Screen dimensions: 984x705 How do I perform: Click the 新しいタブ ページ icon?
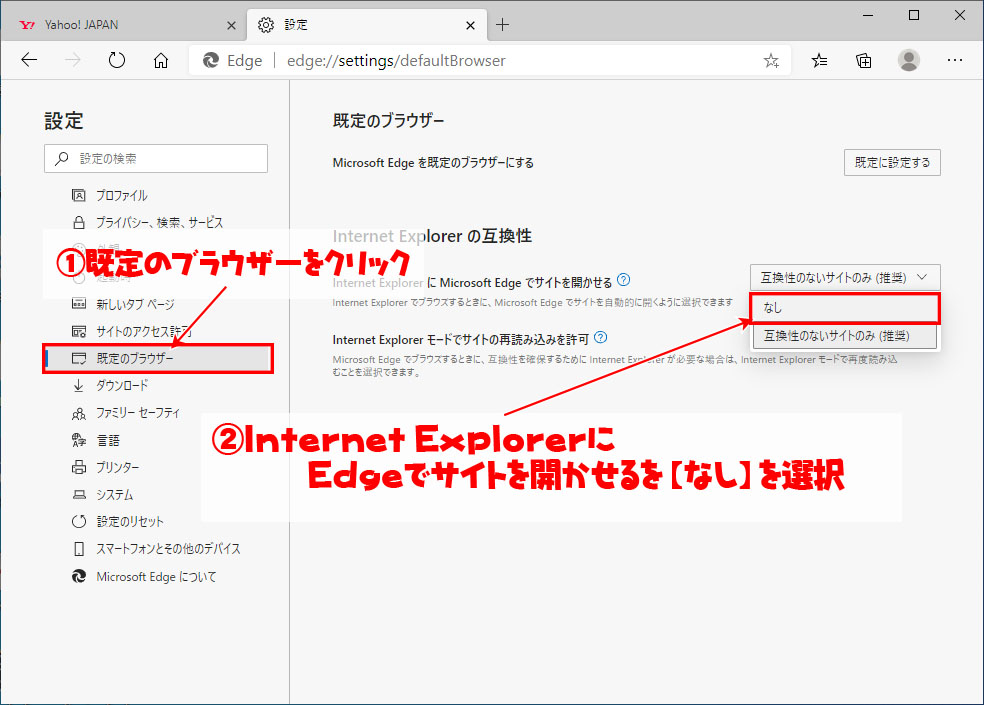(x=78, y=304)
